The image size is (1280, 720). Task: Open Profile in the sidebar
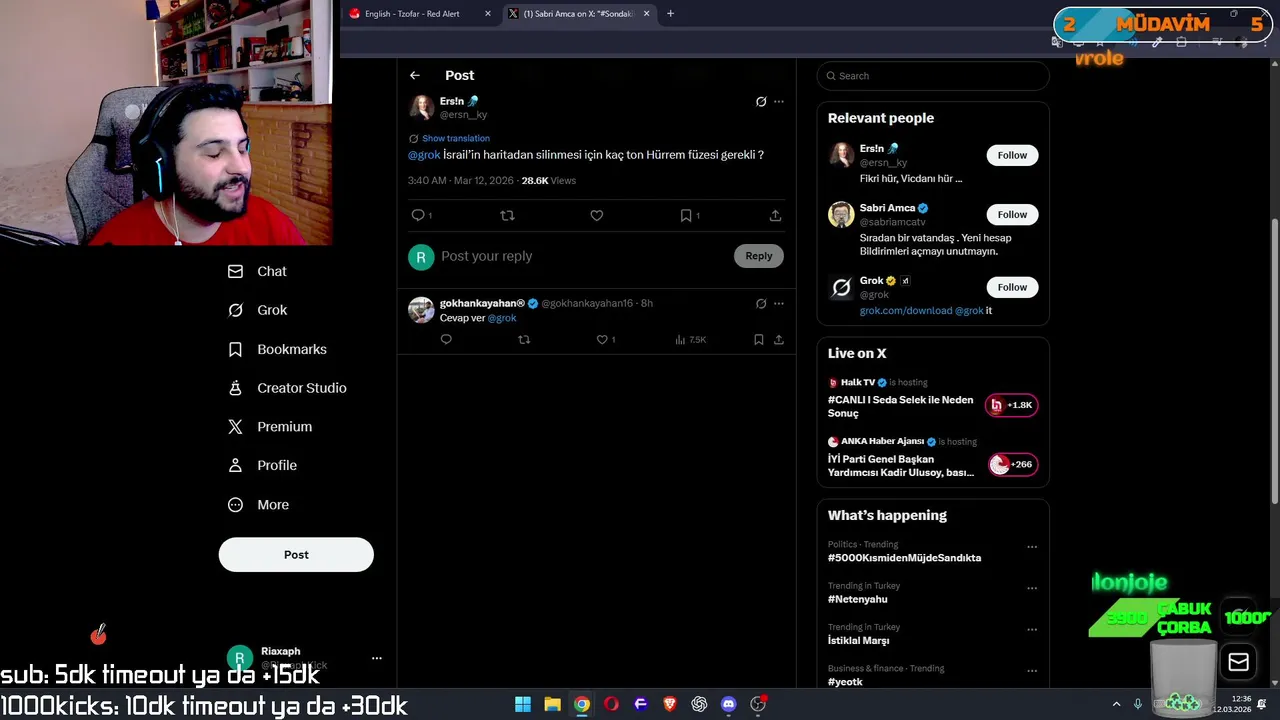262,465
